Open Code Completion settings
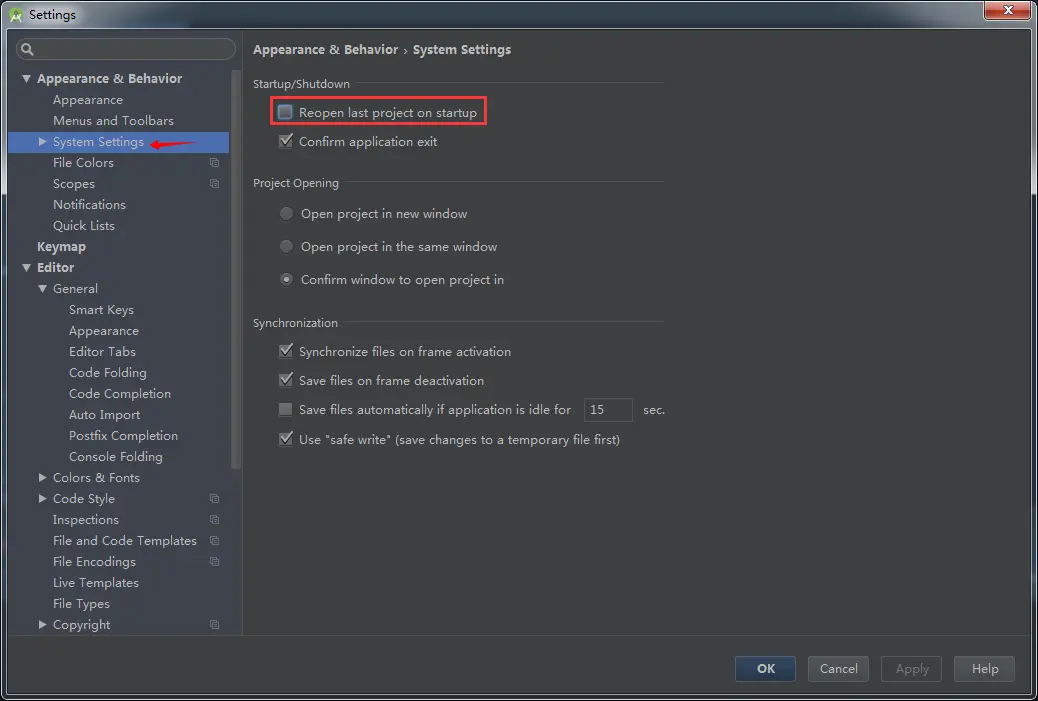 pyautogui.click(x=120, y=393)
